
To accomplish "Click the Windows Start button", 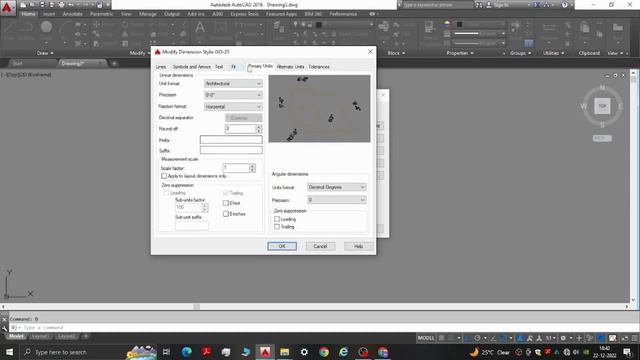I will [x=9, y=352].
